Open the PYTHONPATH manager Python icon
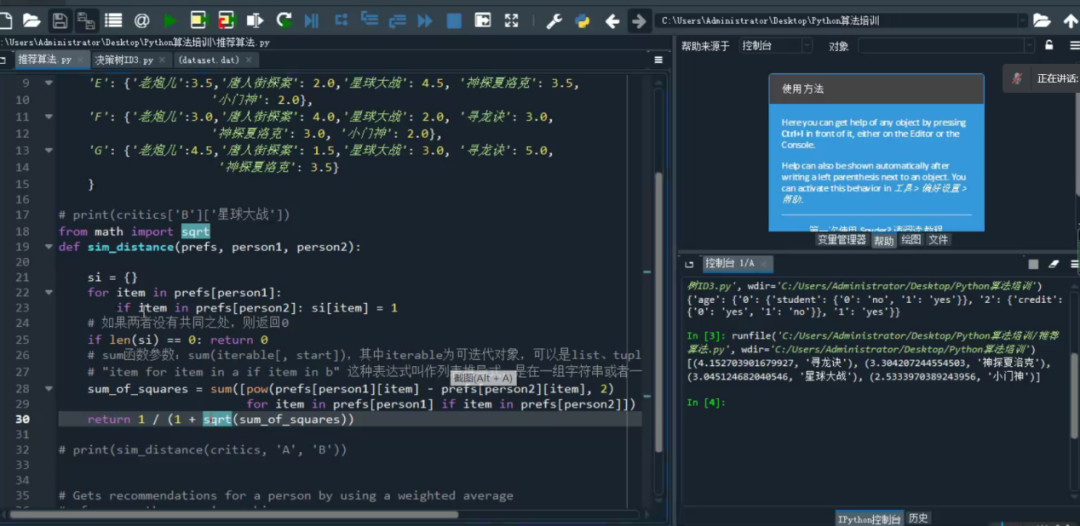 (581, 20)
